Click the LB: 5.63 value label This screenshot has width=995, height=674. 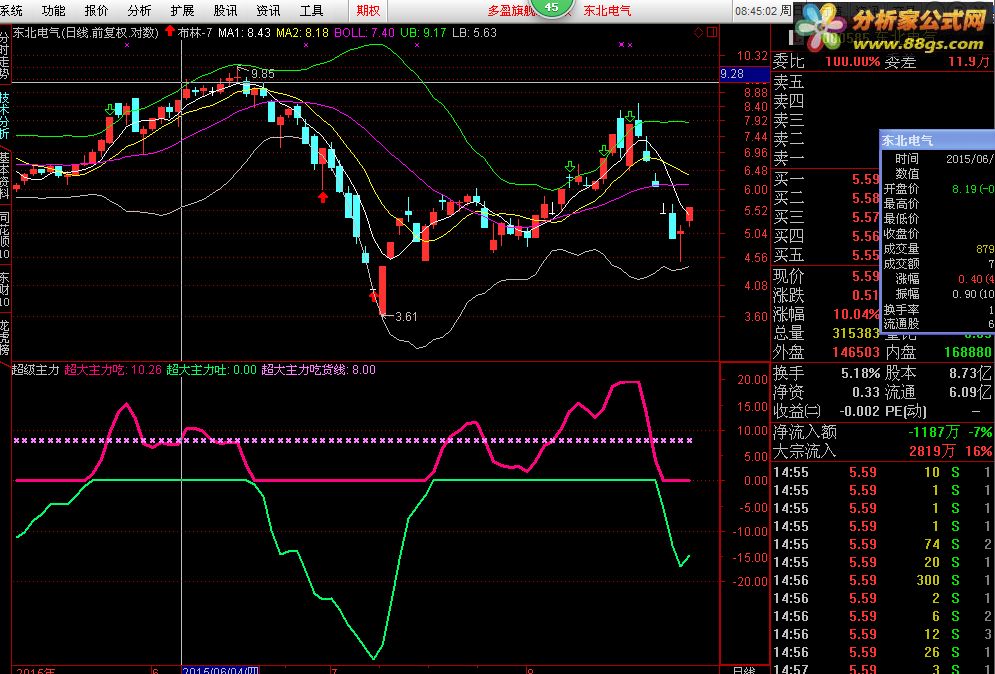[x=474, y=32]
